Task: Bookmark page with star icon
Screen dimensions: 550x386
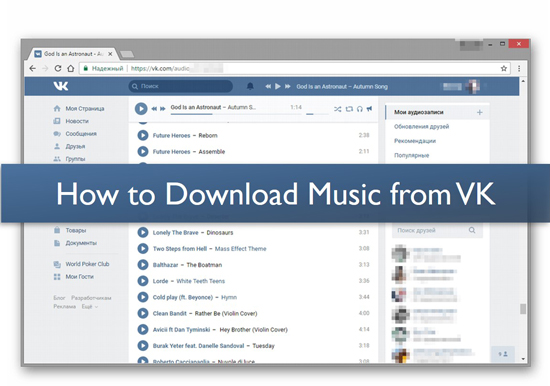Action: pyautogui.click(x=504, y=68)
